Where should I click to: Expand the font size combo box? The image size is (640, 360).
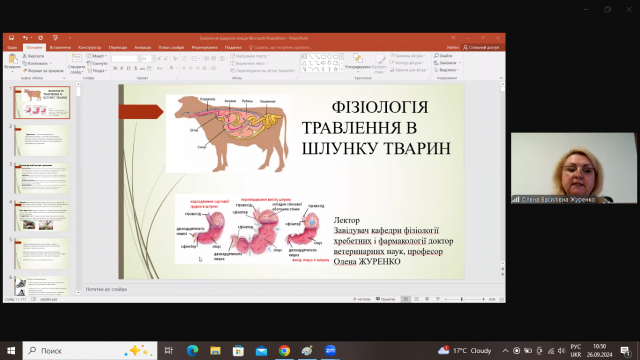pyautogui.click(x=153, y=59)
